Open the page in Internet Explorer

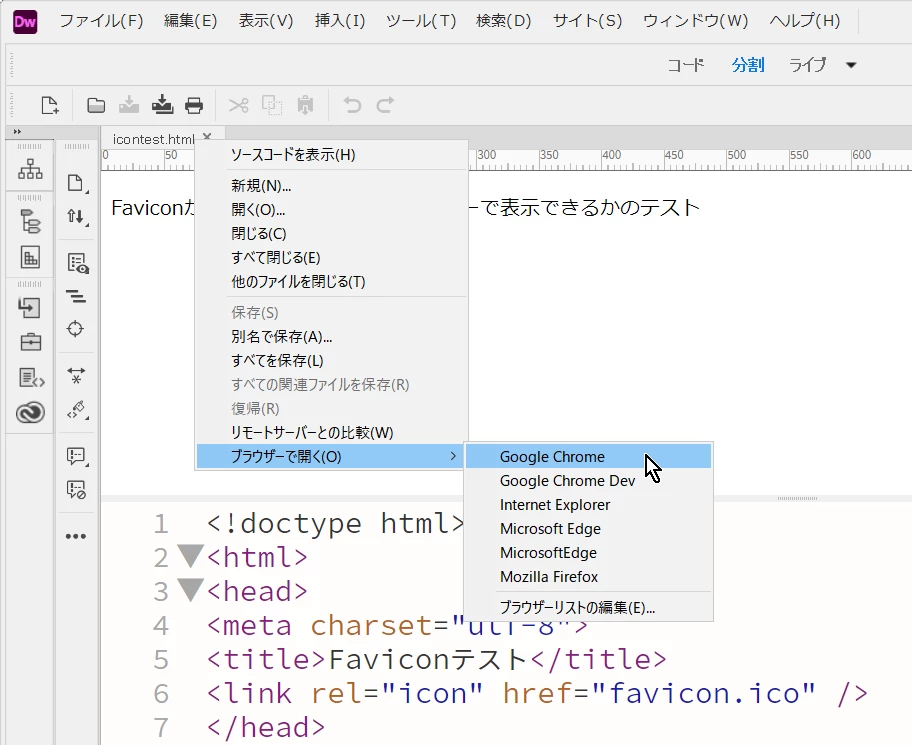[589, 504]
